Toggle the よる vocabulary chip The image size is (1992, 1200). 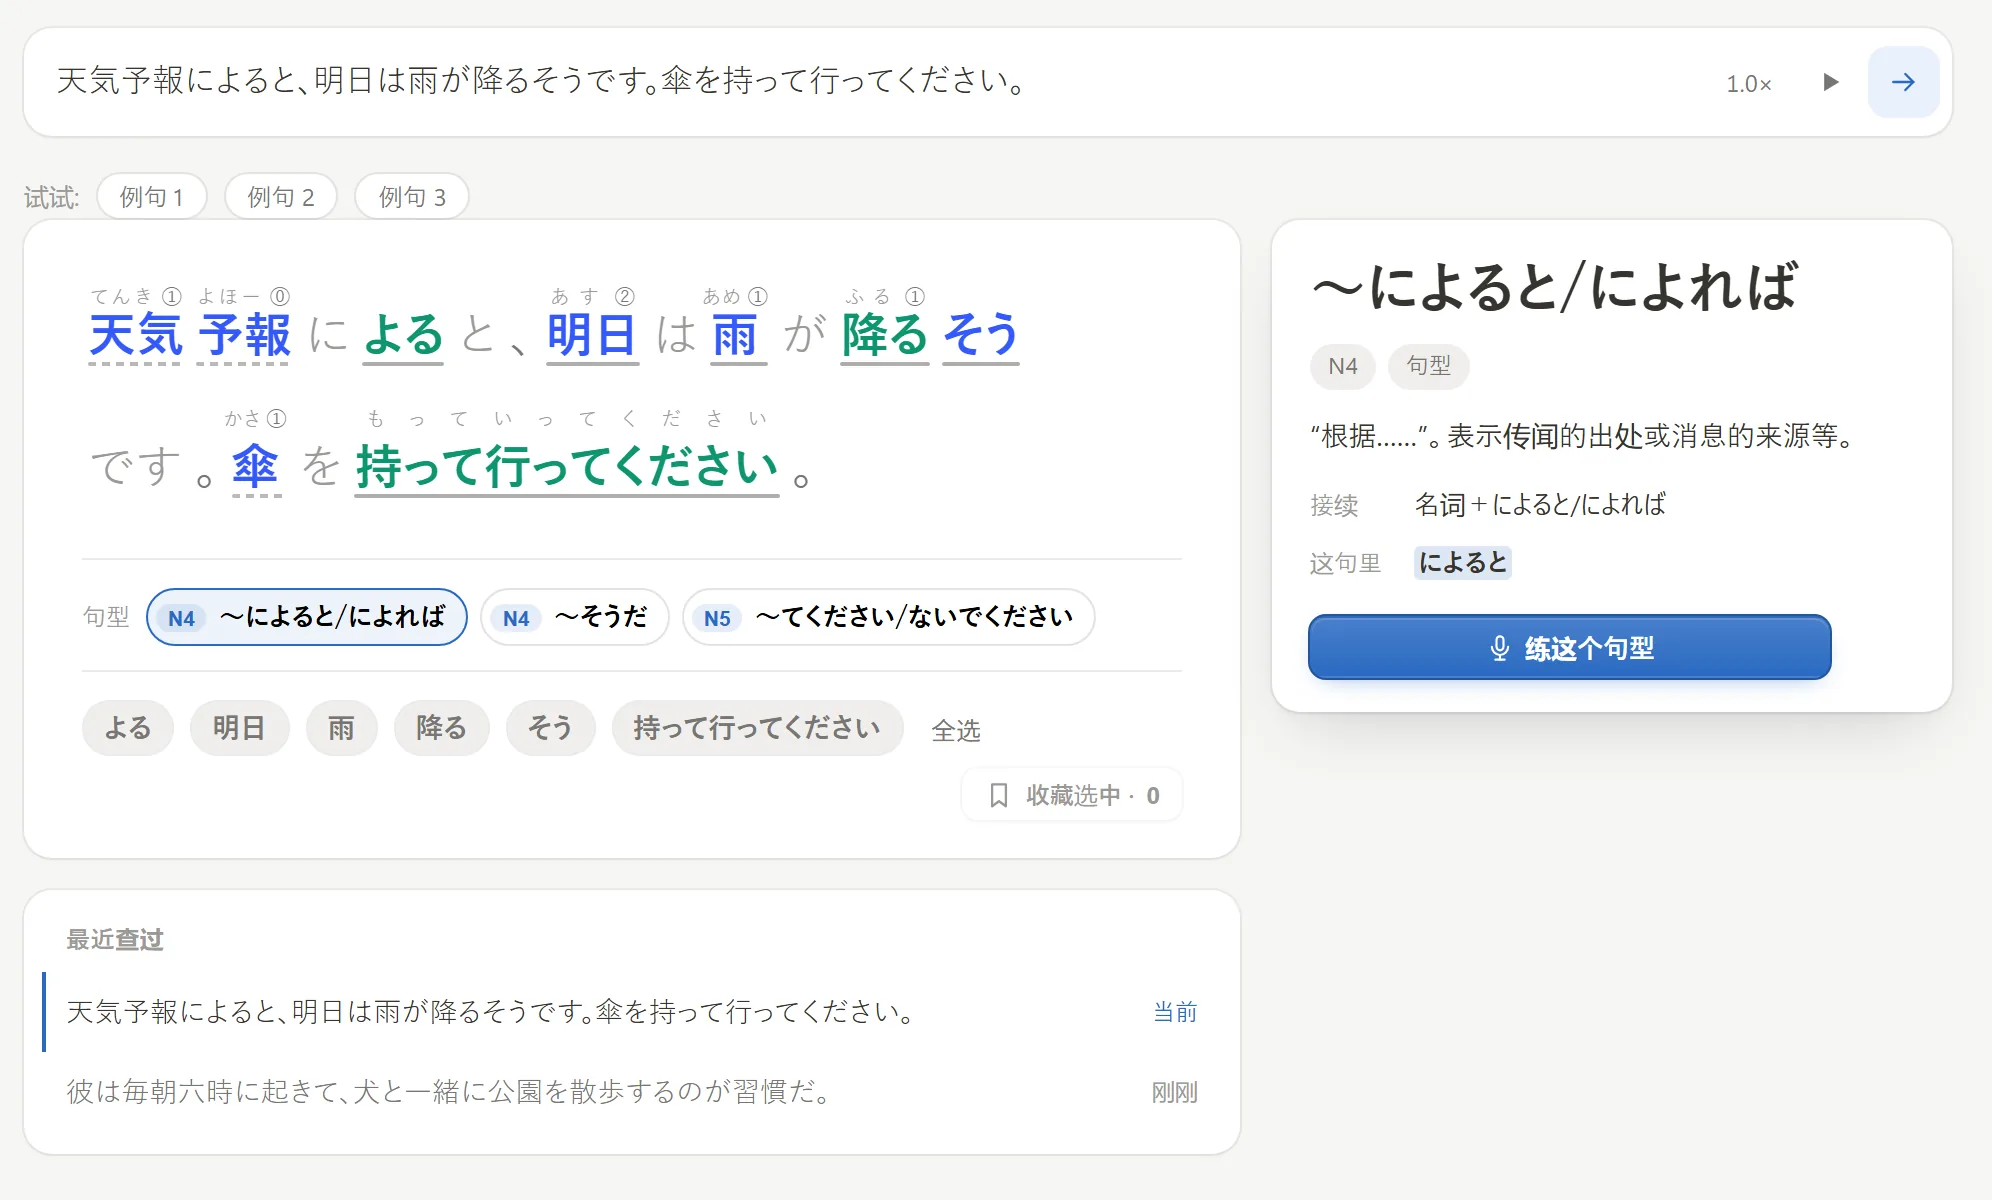128,728
